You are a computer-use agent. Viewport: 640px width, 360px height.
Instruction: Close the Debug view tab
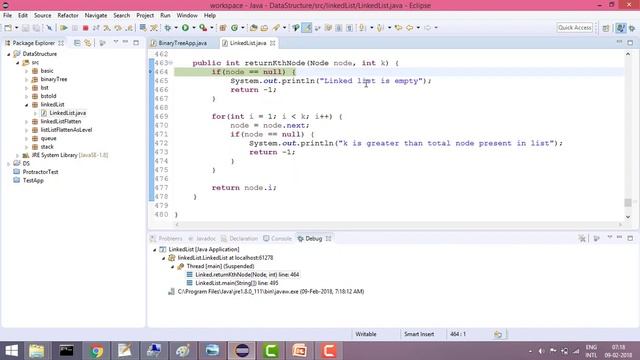pyautogui.click(x=329, y=239)
